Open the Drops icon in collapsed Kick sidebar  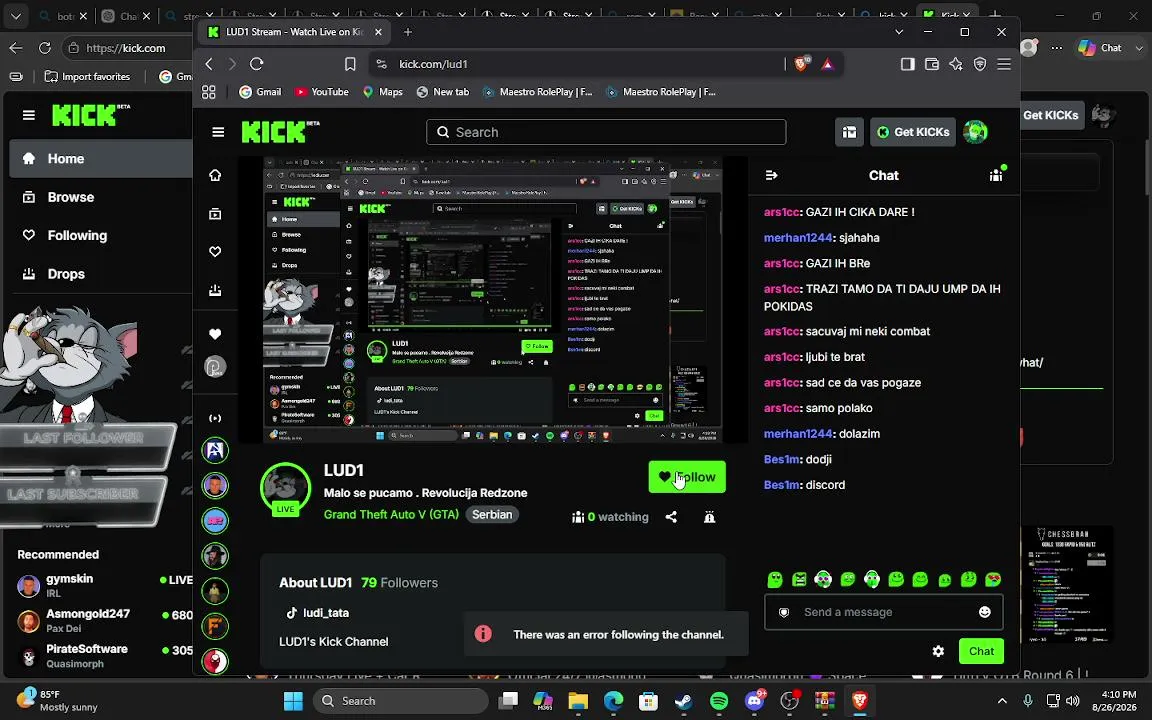click(215, 290)
